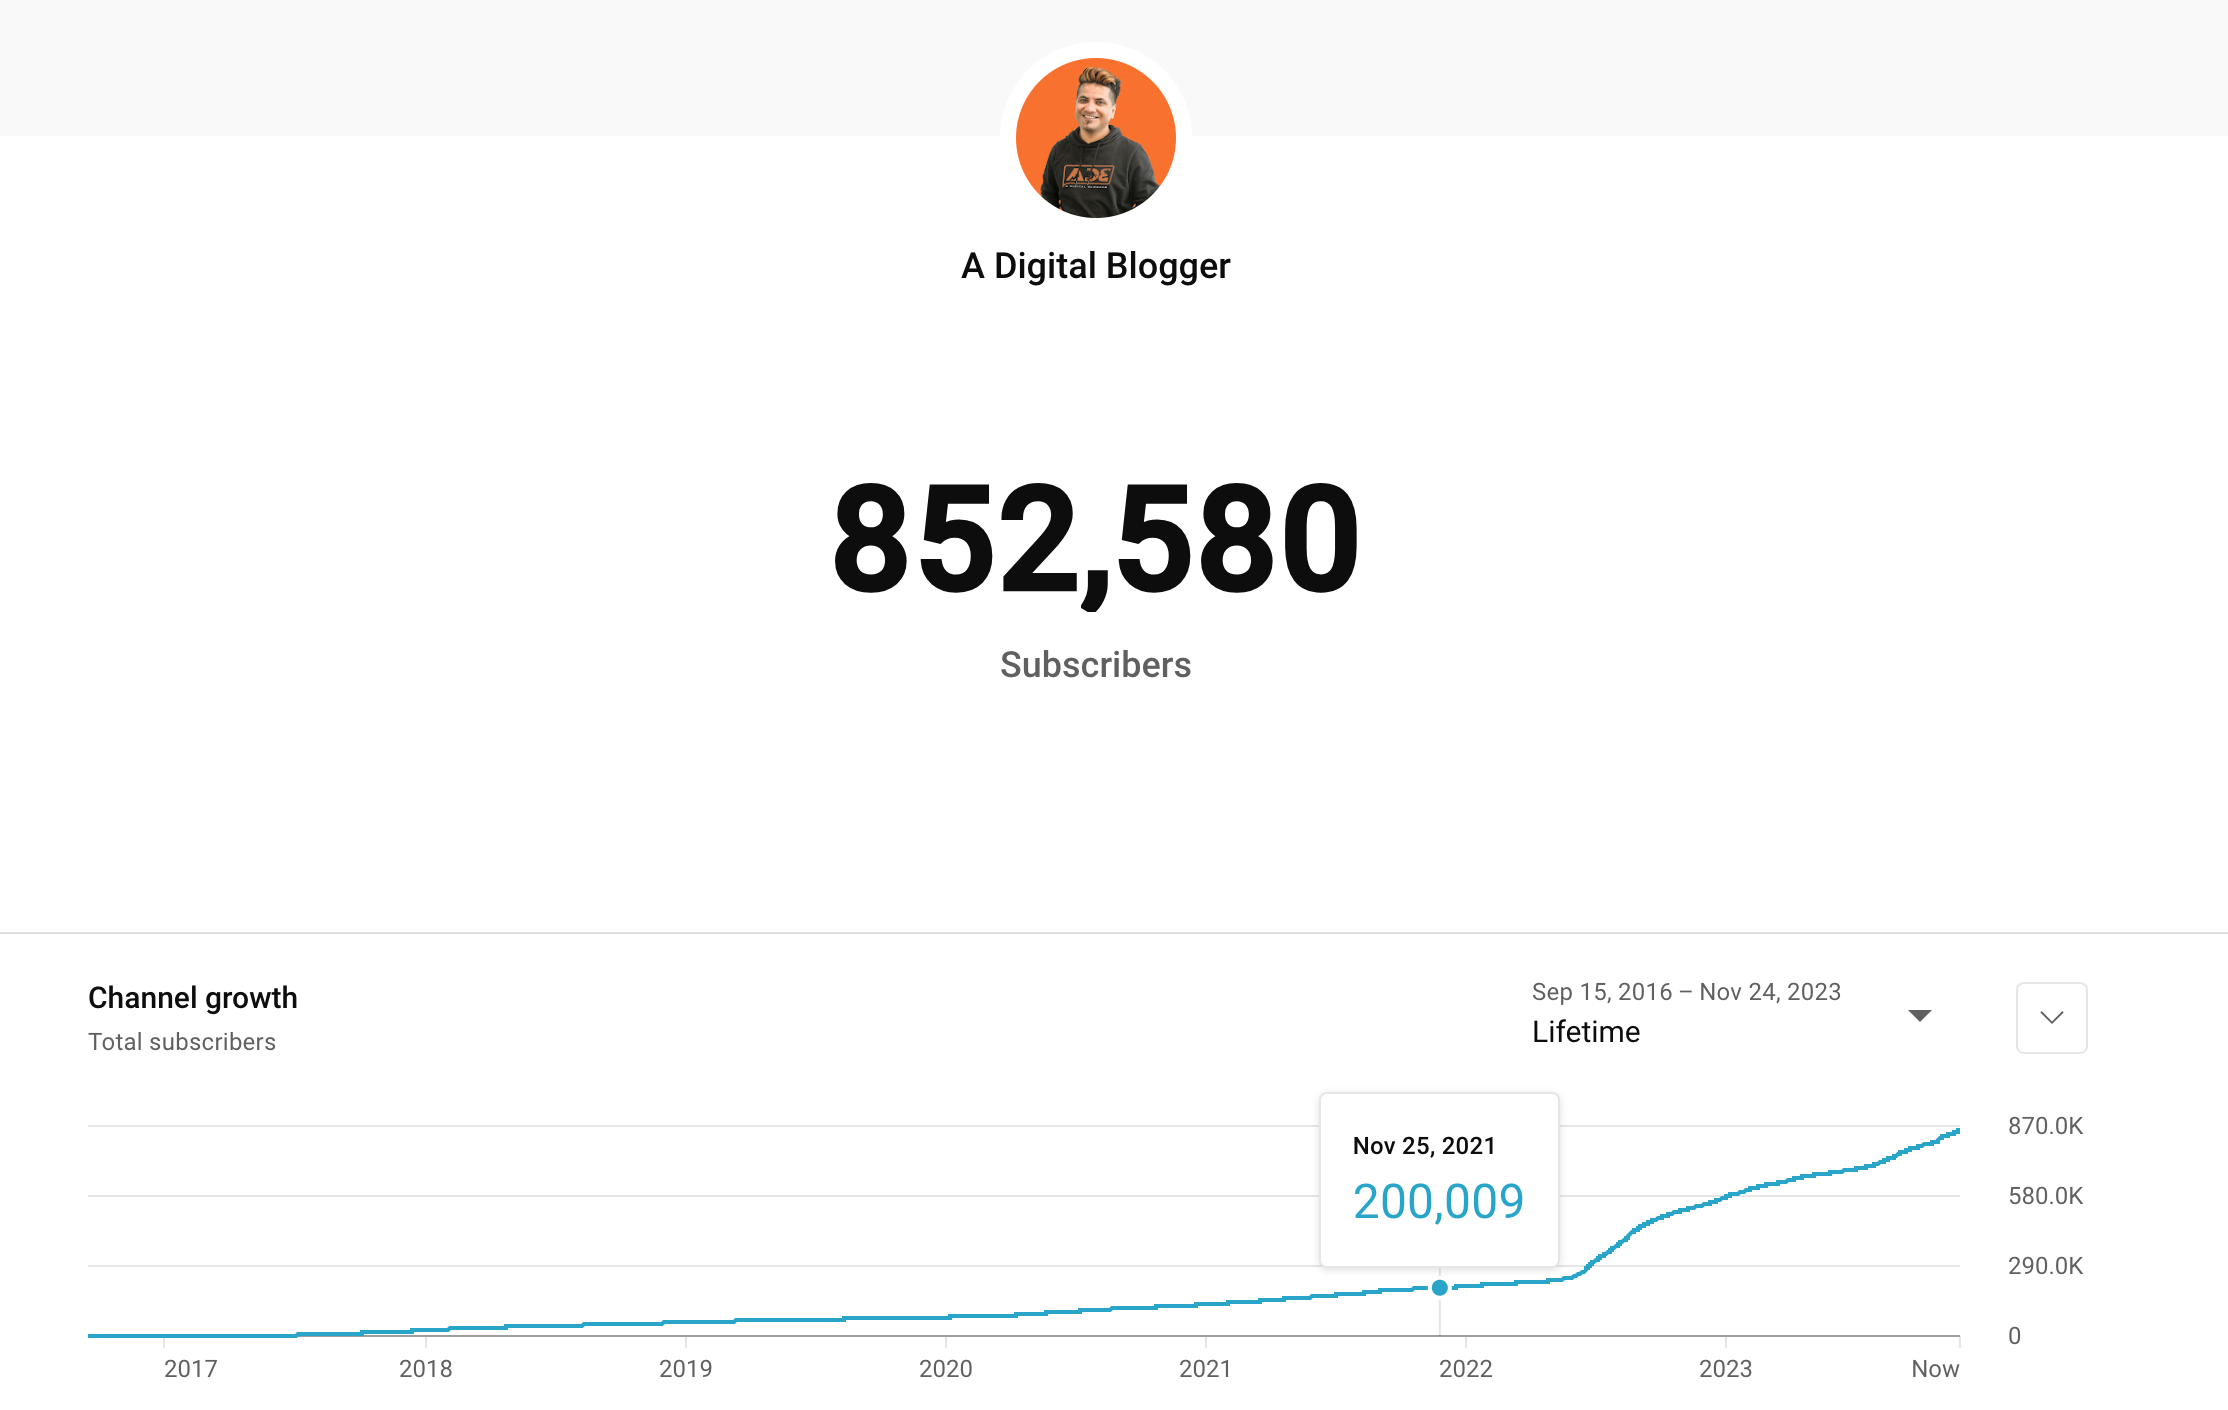Click the Subscribers label under the count
The height and width of the screenshot is (1410, 2228).
click(x=1094, y=664)
